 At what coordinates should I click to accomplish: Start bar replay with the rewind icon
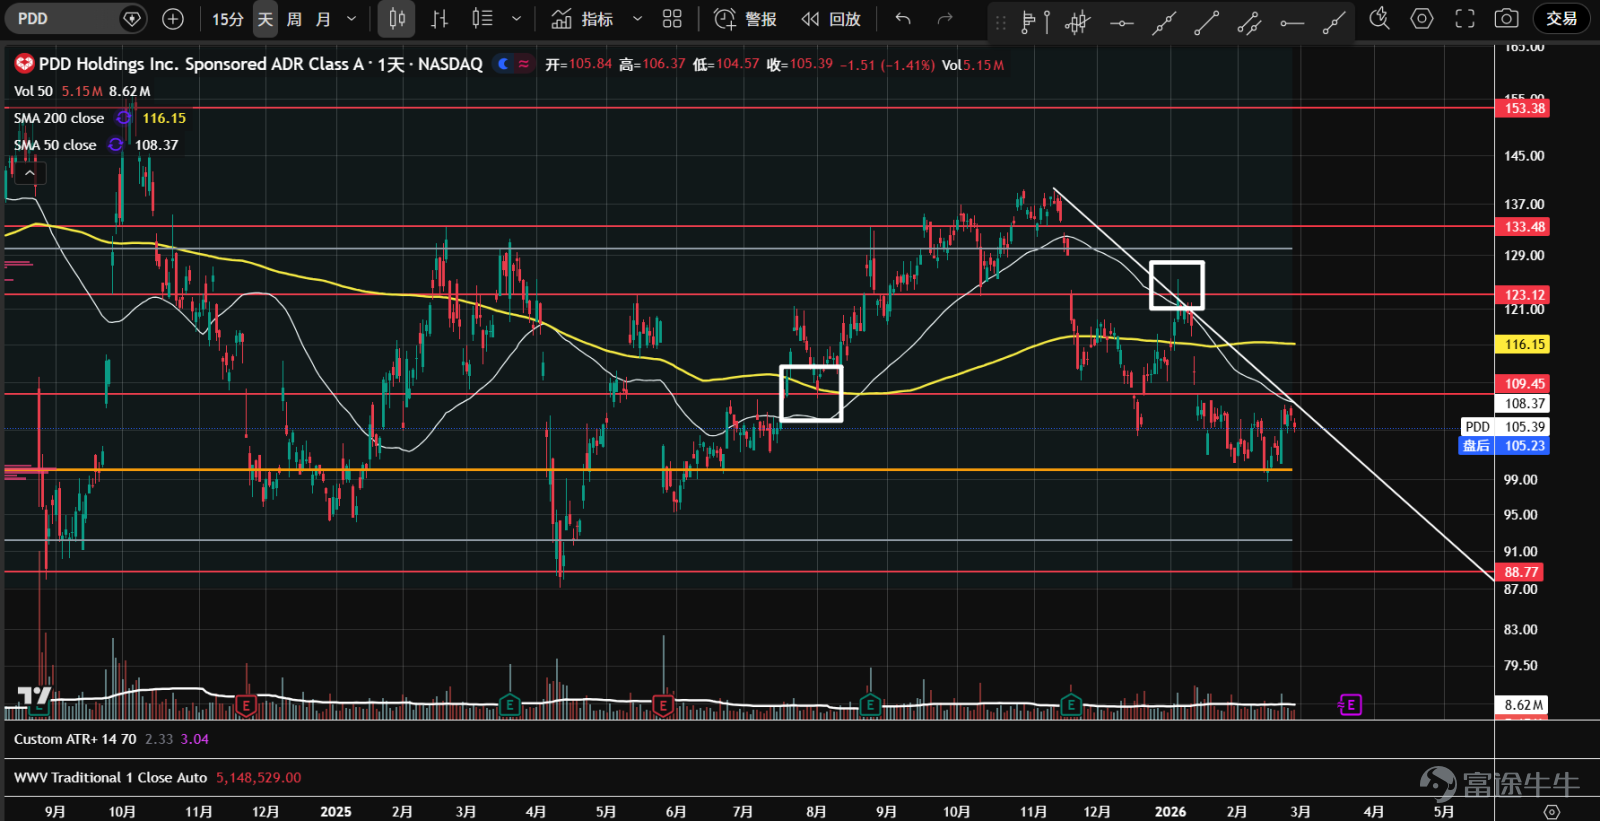pos(810,19)
